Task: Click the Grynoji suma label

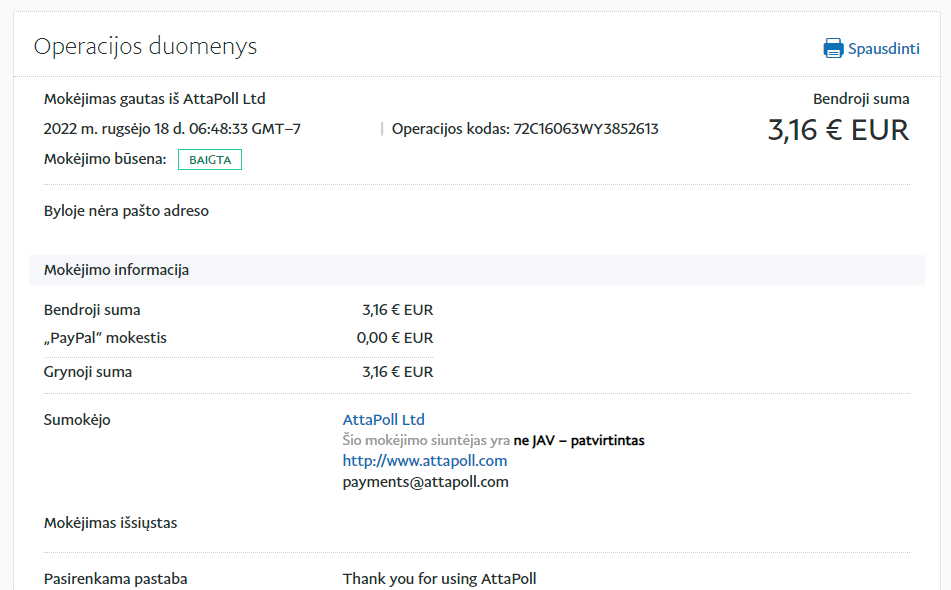Action: point(88,372)
